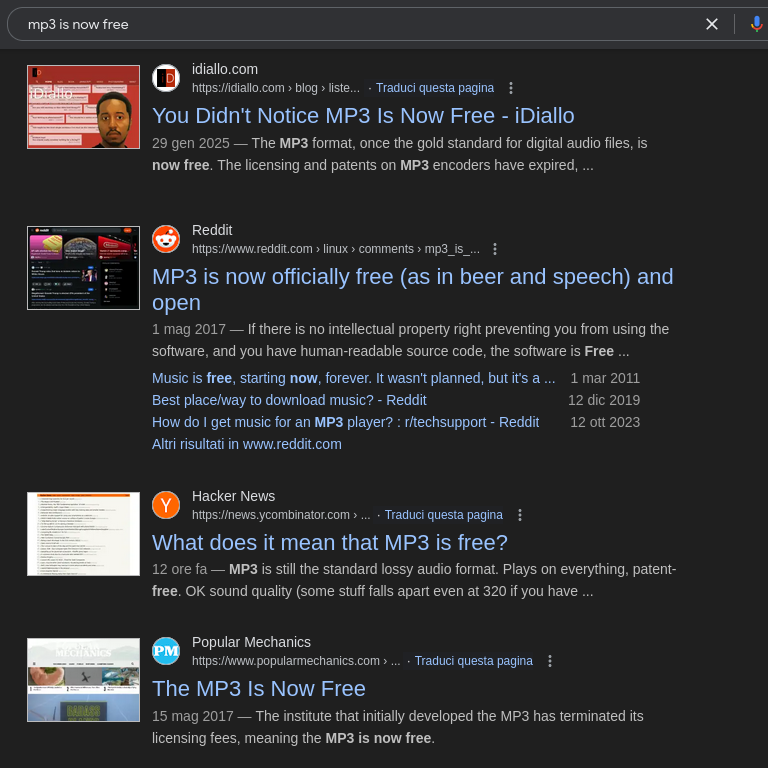Viewport: 768px width, 768px height.
Task: Open the Reddit result thumbnail image
Action: point(83,268)
